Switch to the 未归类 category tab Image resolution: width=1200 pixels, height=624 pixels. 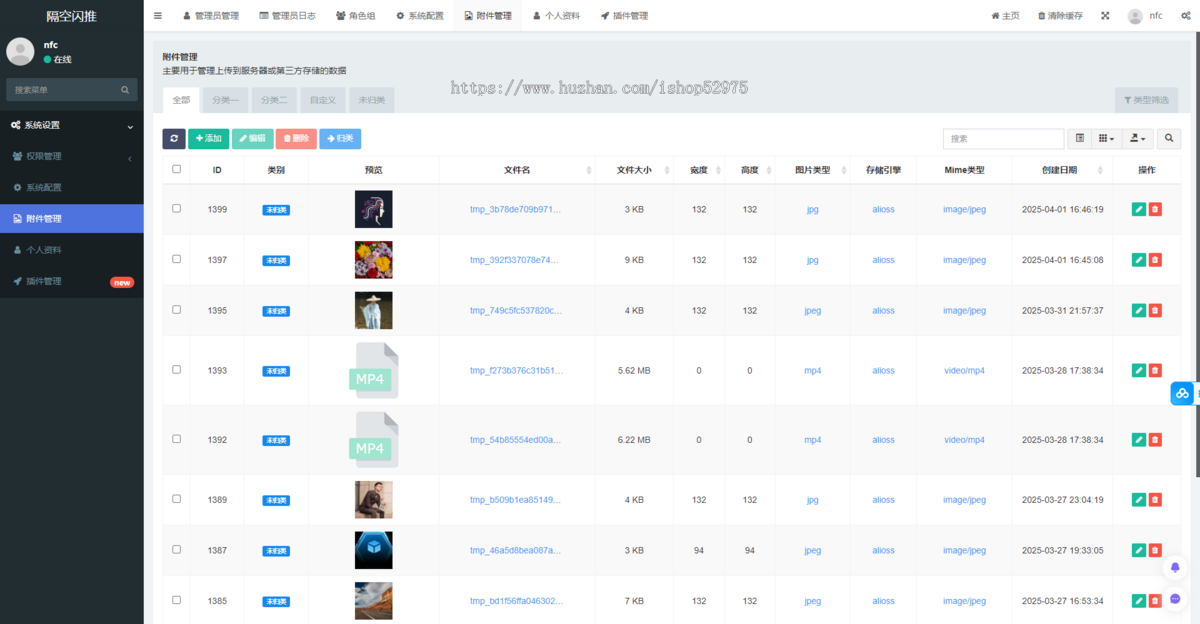[372, 100]
